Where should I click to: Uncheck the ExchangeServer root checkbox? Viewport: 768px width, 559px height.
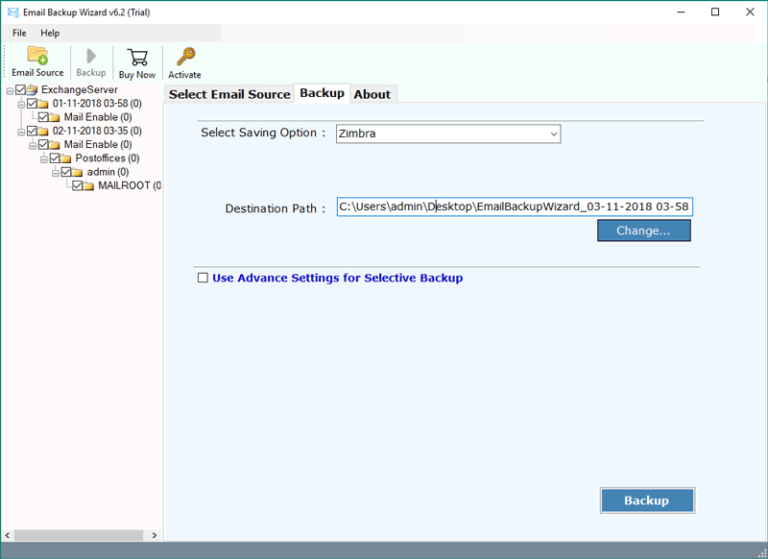tap(20, 90)
